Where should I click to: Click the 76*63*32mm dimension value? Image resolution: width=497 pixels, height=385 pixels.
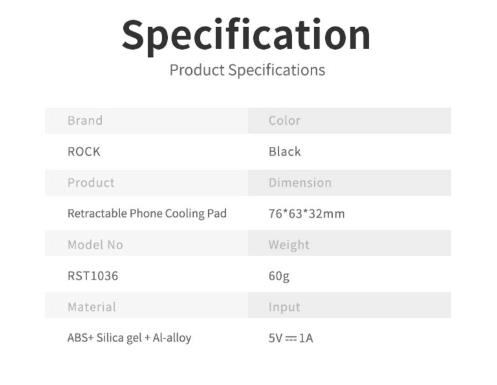coord(307,214)
